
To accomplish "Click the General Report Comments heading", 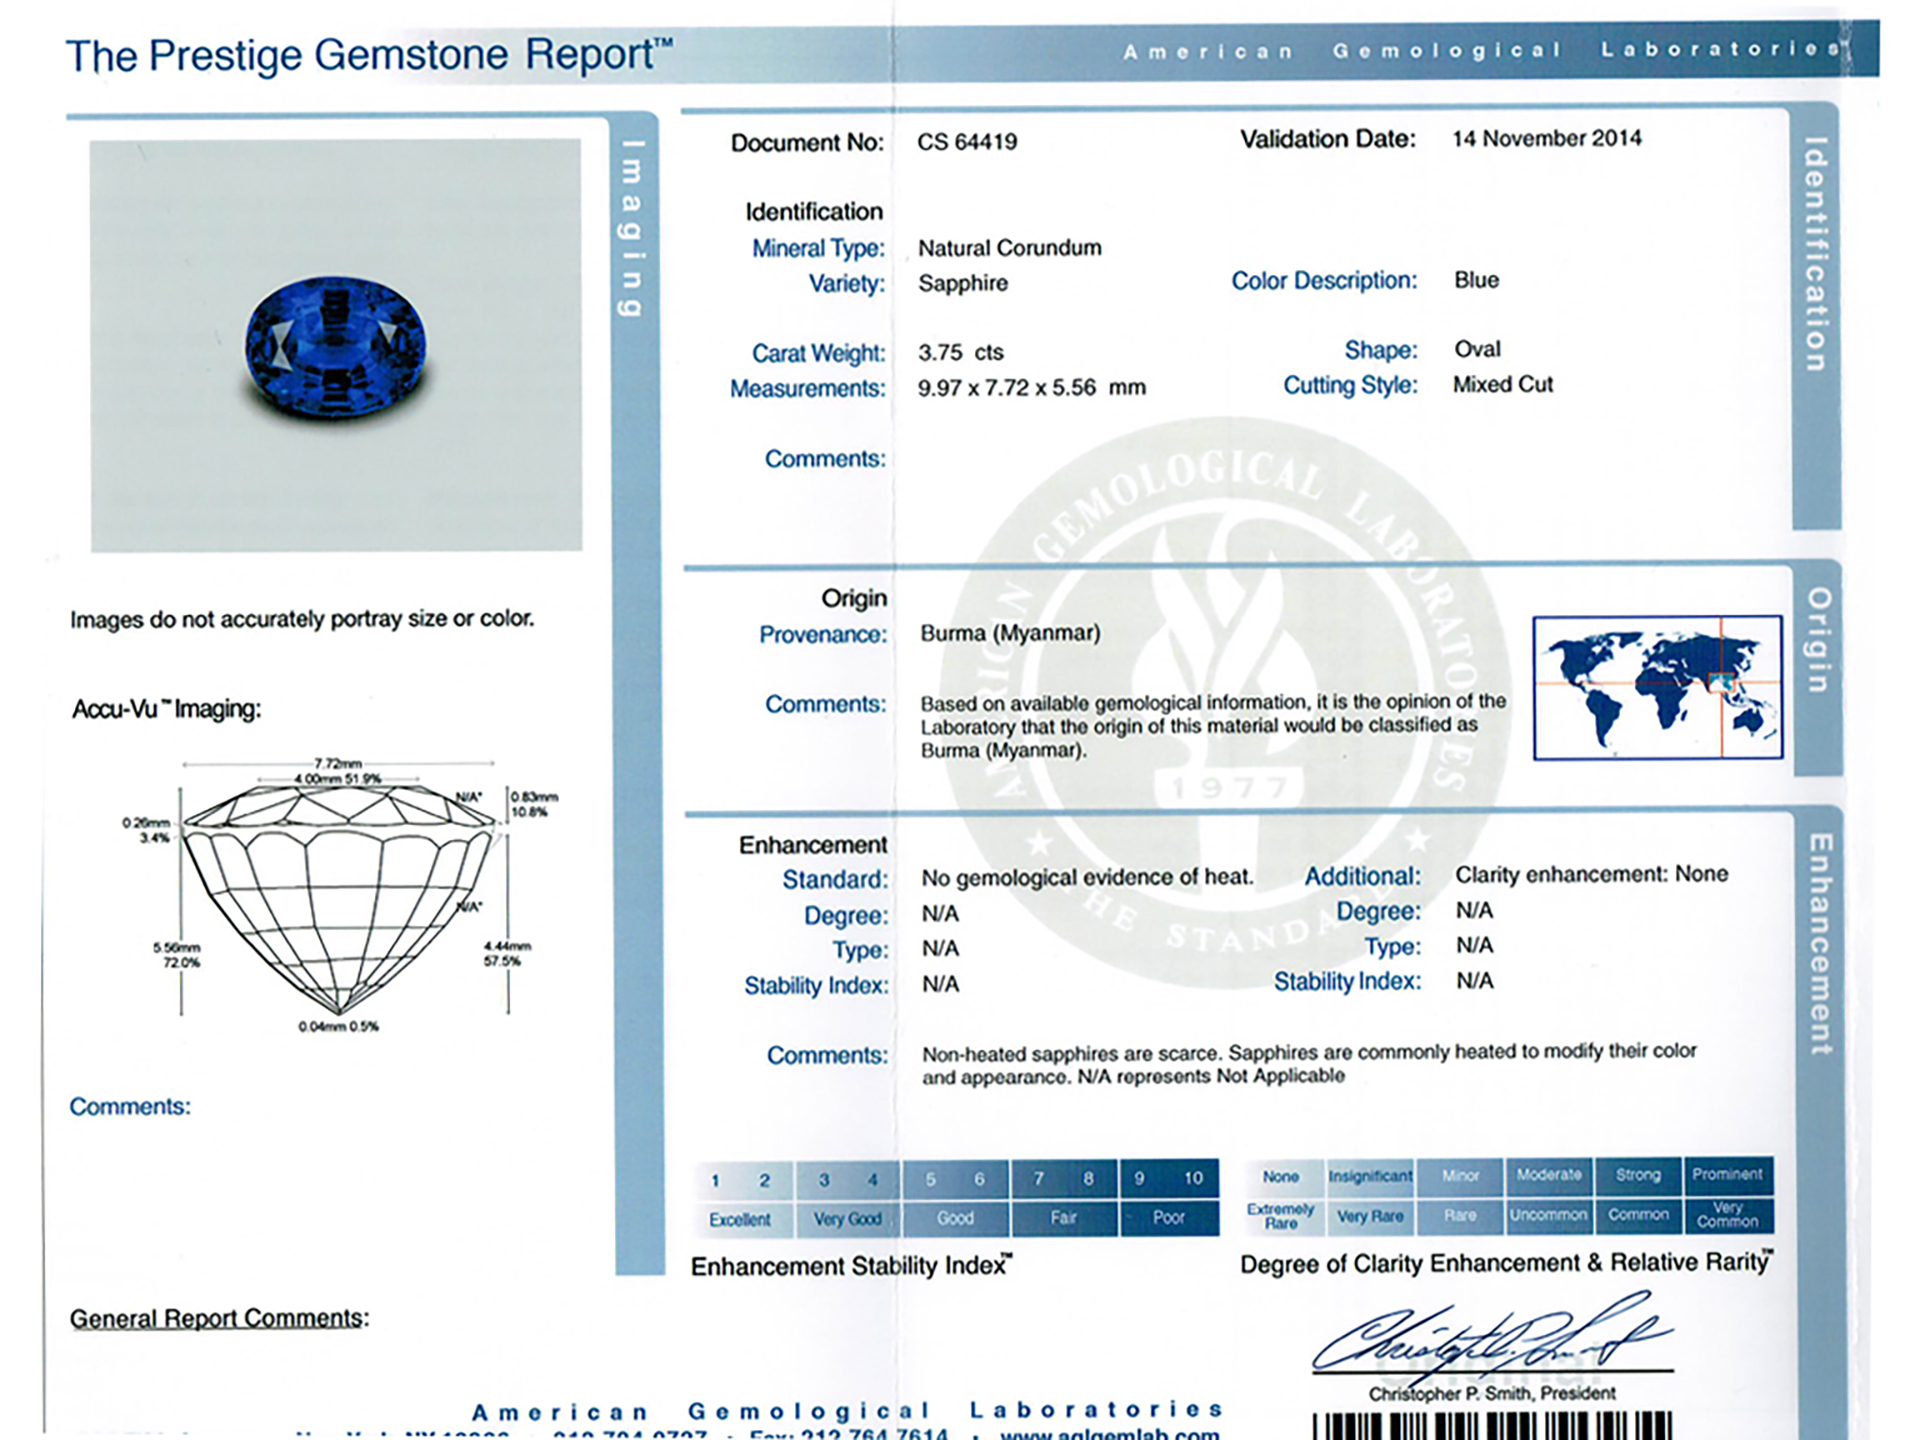I will (x=219, y=1318).
